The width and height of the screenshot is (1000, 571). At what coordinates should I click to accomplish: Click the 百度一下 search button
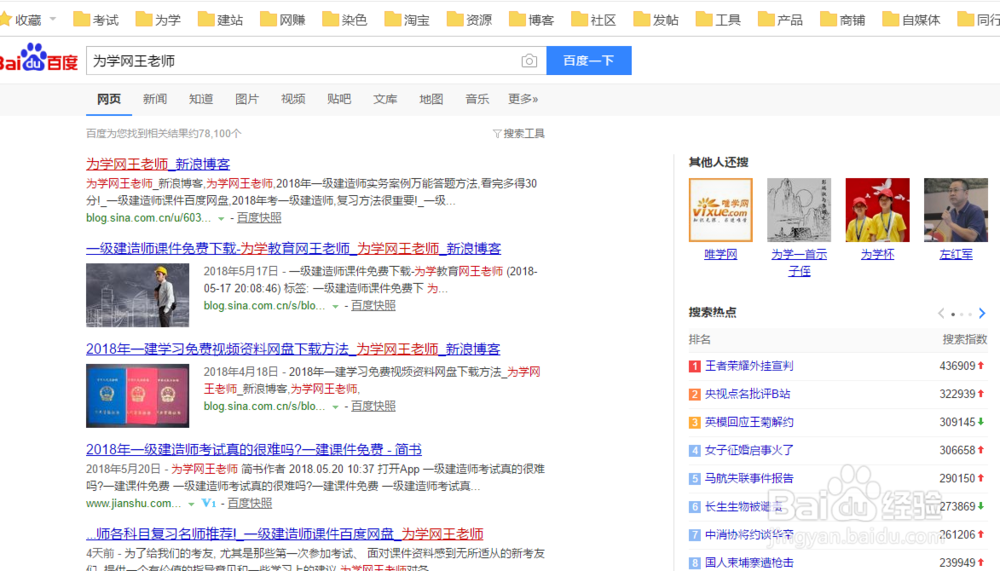(589, 61)
